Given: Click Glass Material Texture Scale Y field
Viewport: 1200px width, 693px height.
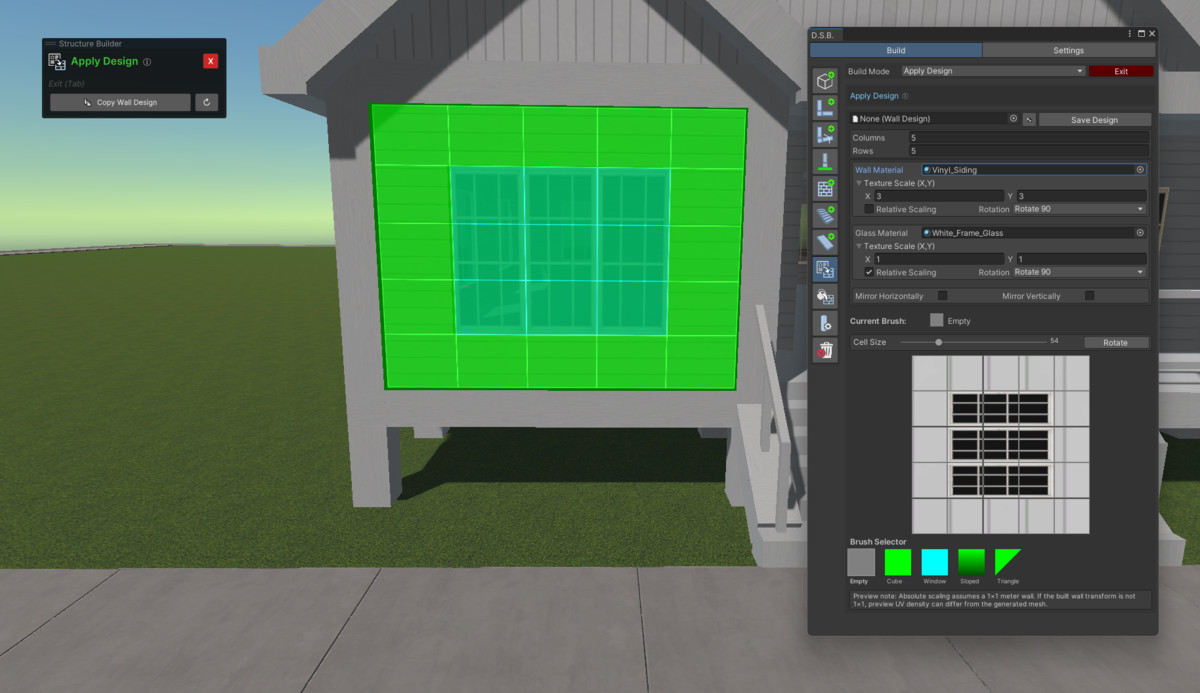Looking at the screenshot, I should (1081, 259).
